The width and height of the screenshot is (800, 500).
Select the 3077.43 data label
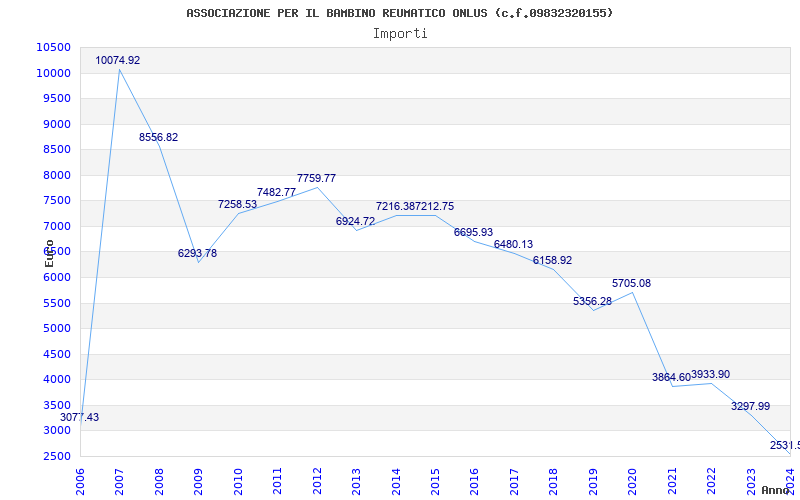pos(80,417)
